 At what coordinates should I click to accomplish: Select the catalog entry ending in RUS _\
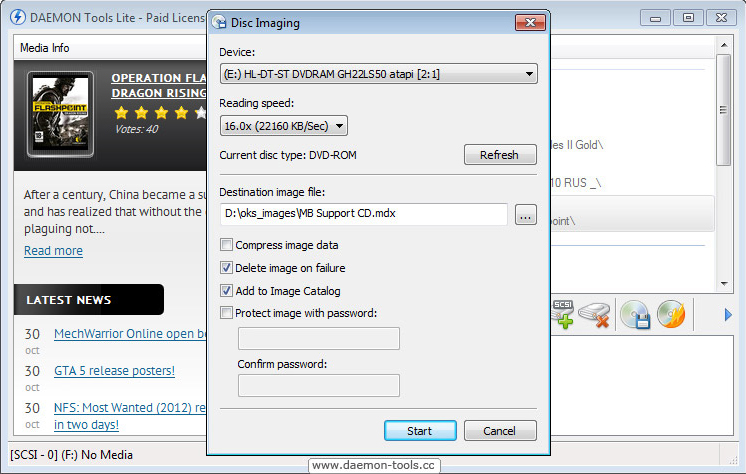[576, 183]
